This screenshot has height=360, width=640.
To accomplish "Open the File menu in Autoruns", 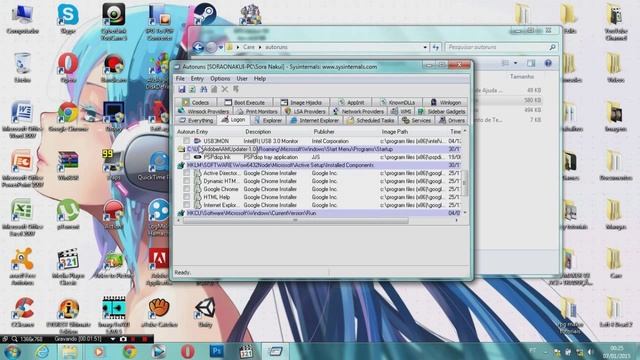I will 180,78.
